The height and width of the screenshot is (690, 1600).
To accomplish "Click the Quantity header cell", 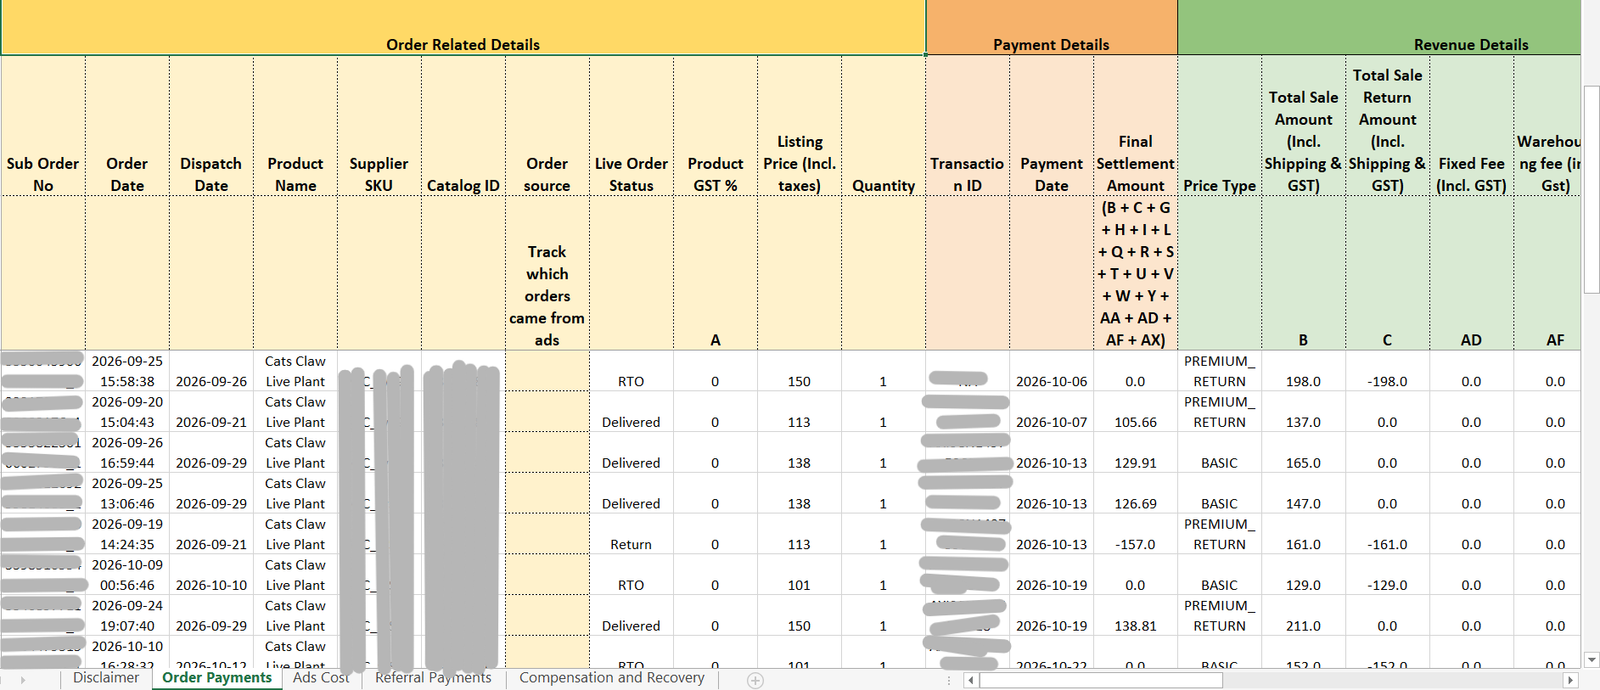I will pos(883,126).
